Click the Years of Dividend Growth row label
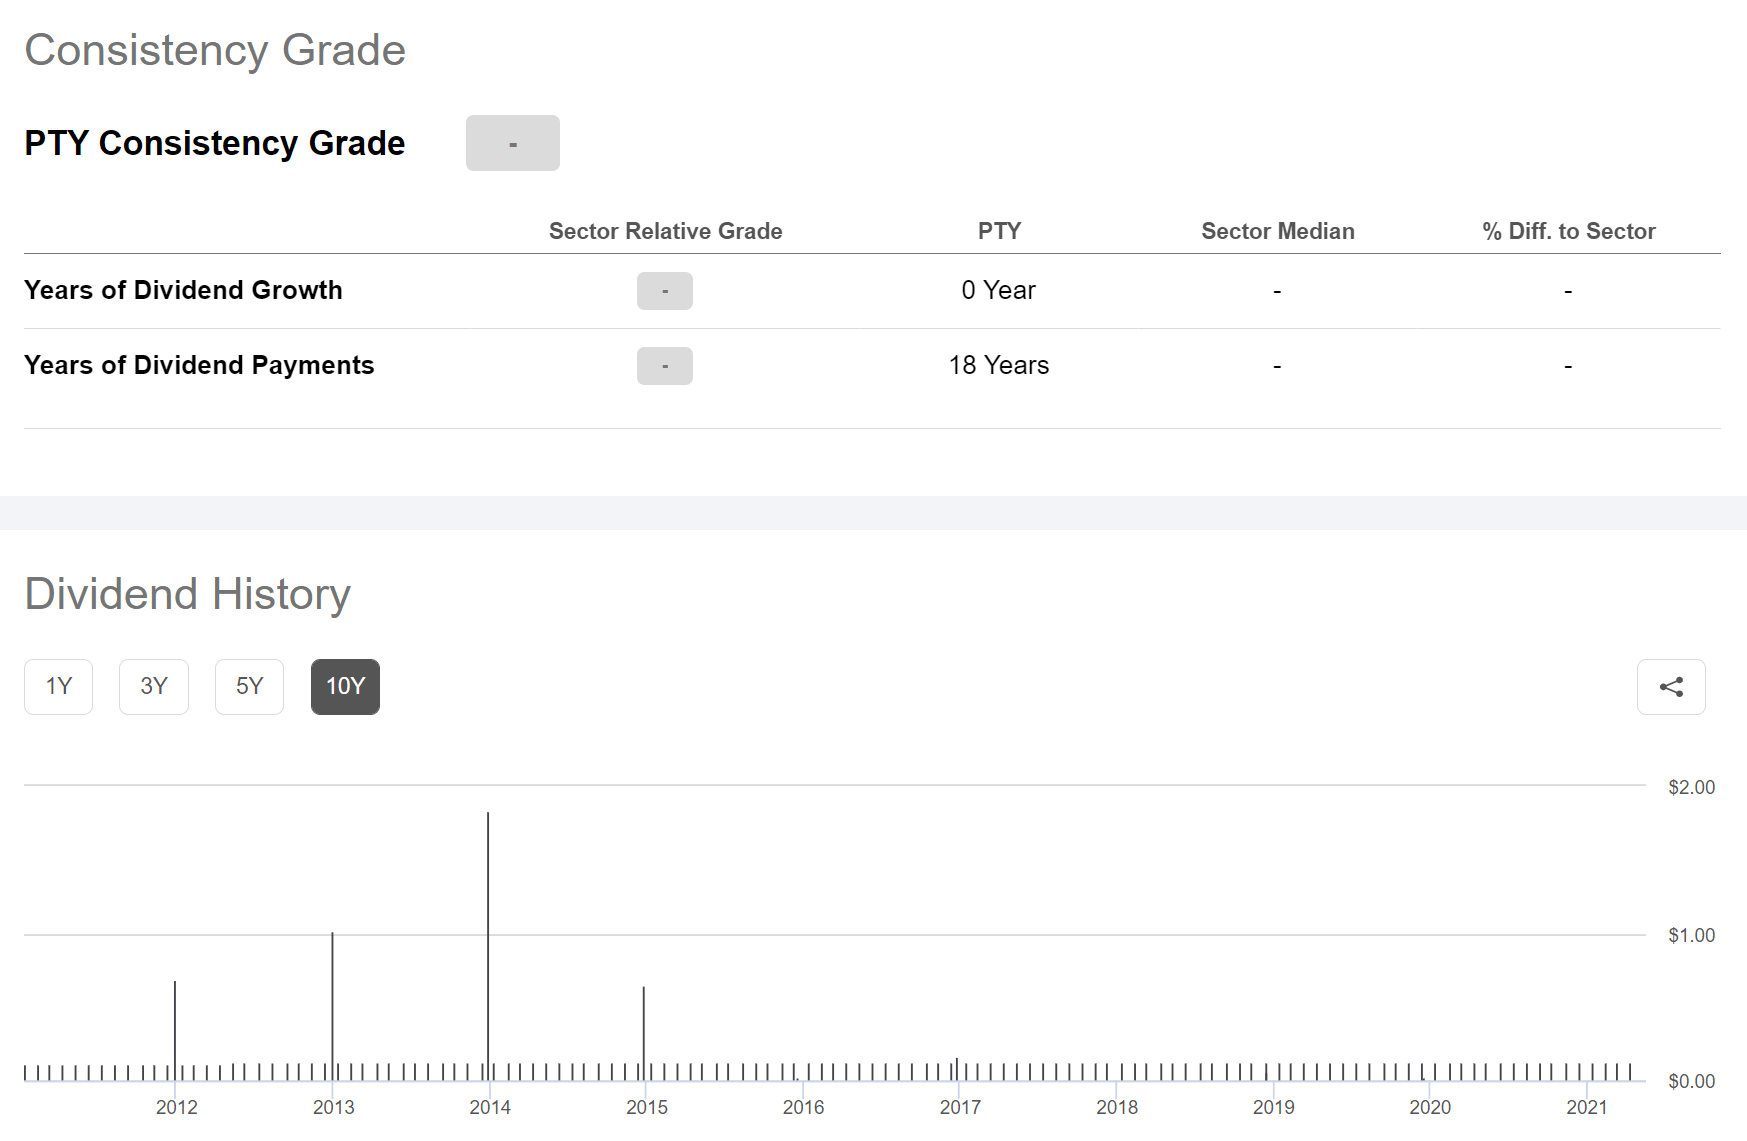The image size is (1747, 1141). (183, 290)
